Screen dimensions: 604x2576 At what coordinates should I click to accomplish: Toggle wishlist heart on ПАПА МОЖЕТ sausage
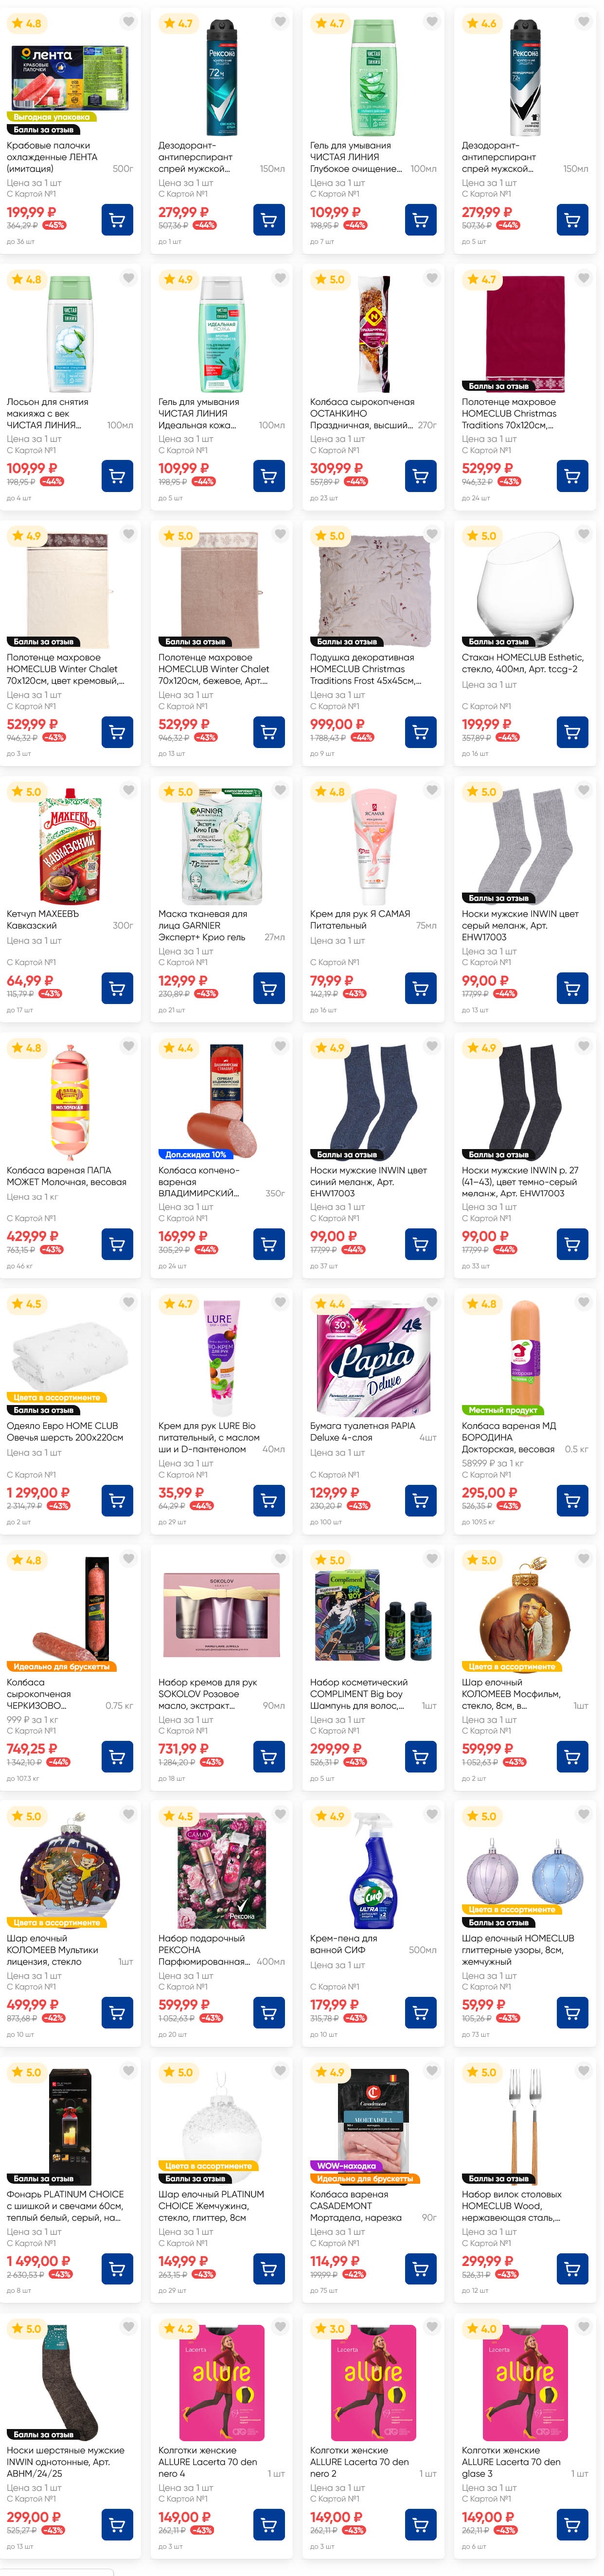tap(129, 1046)
